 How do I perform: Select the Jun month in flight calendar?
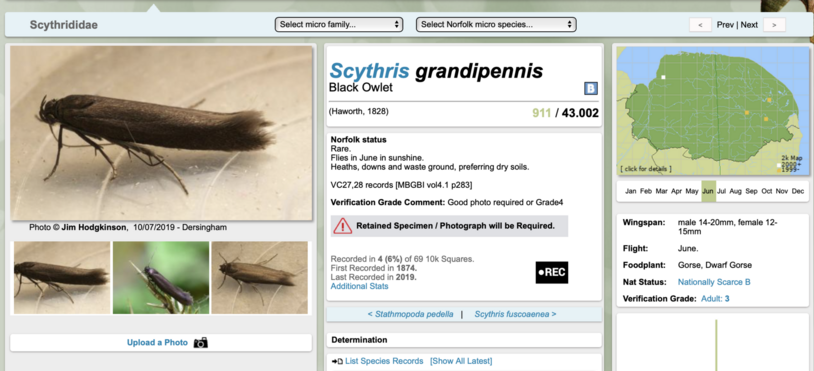[x=708, y=191]
